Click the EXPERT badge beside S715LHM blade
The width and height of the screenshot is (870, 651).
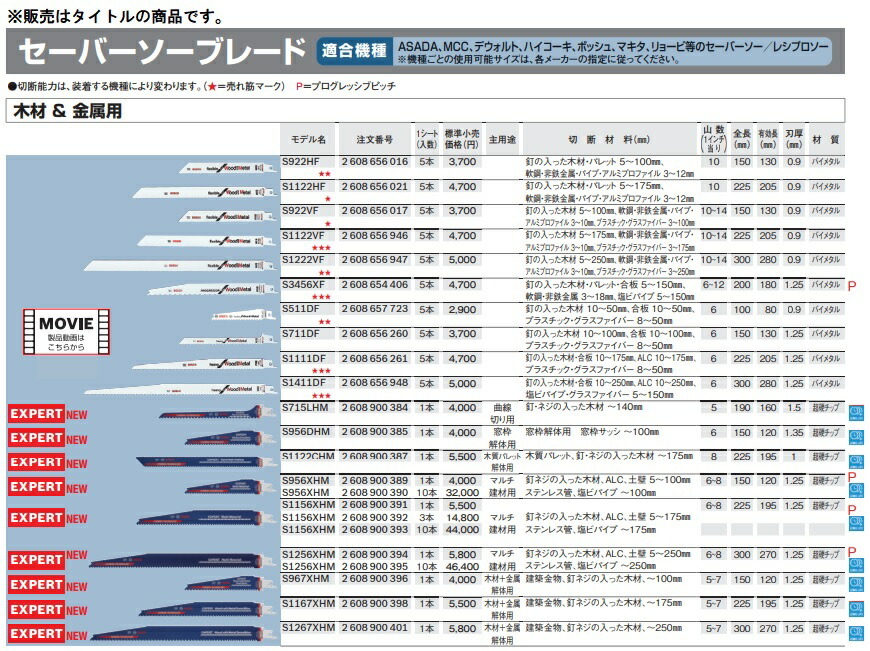pos(36,414)
